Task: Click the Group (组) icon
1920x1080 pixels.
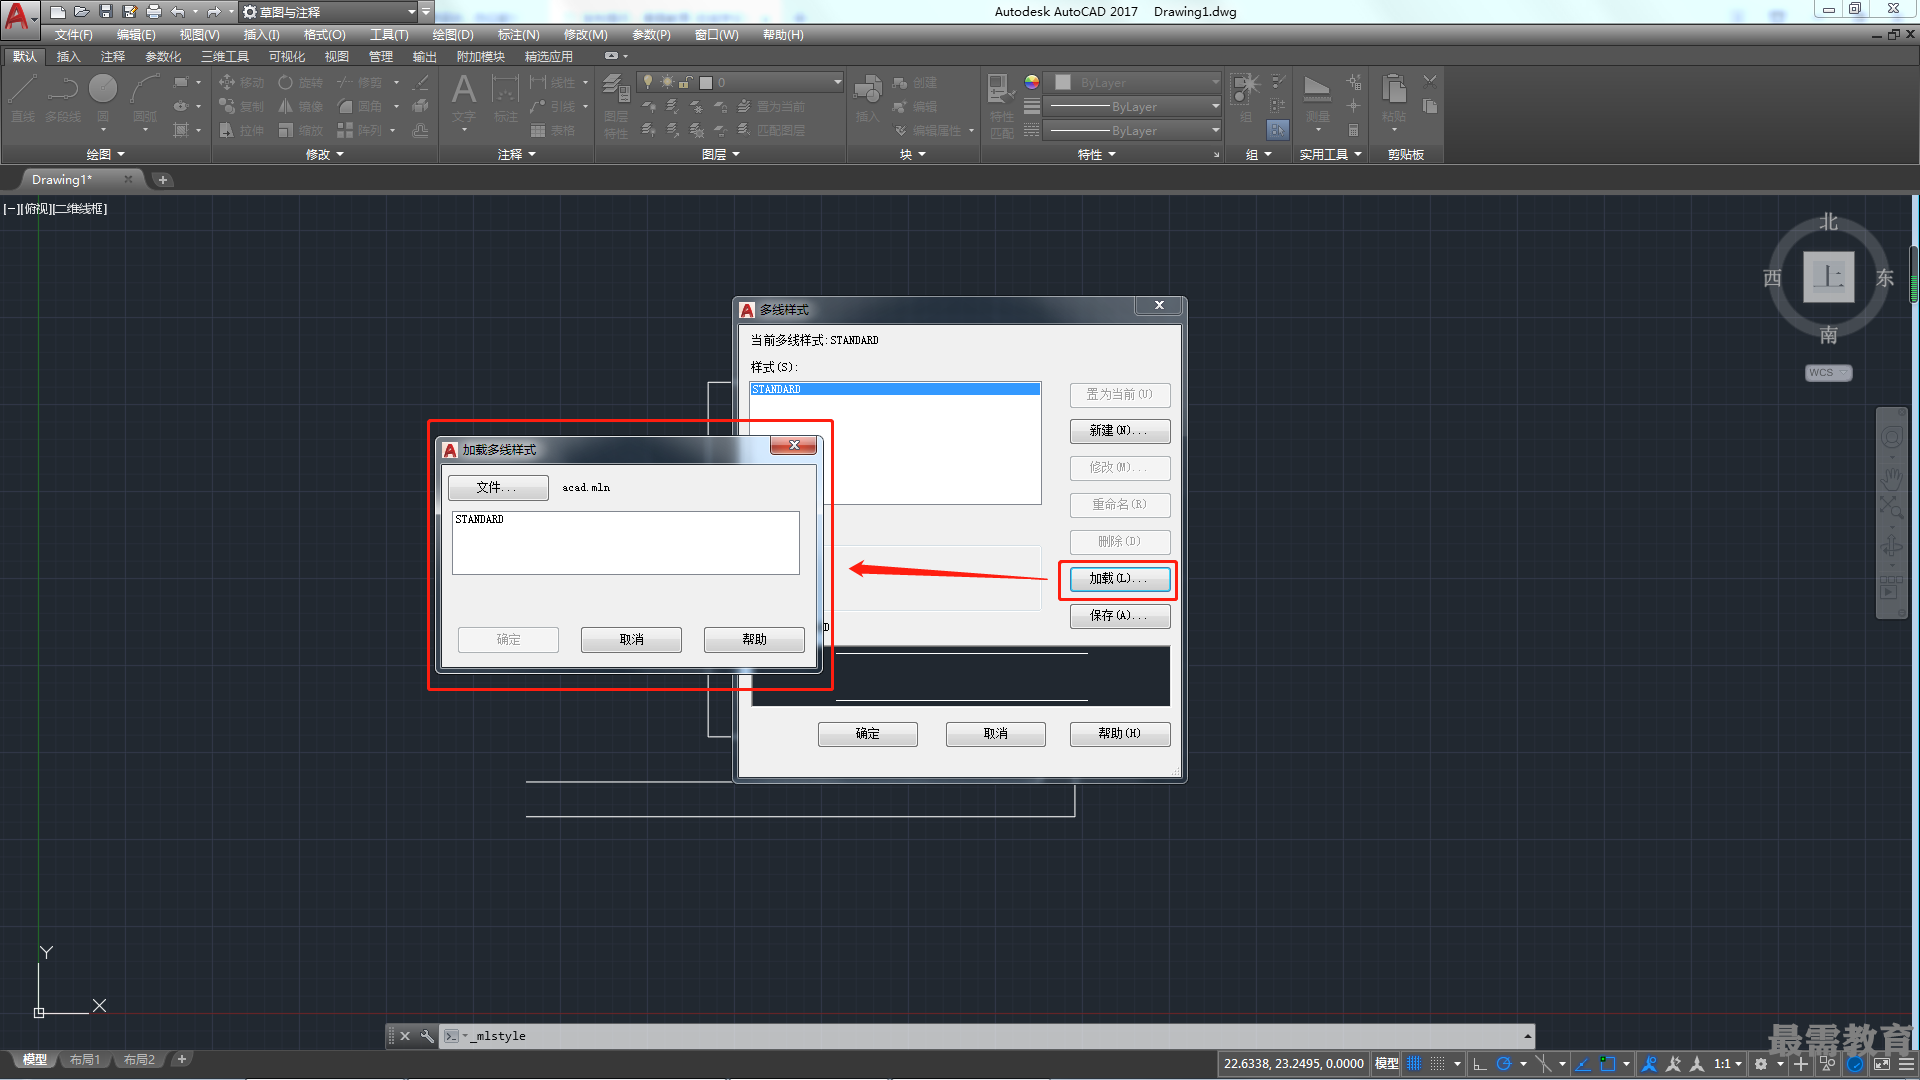Action: point(1246,98)
